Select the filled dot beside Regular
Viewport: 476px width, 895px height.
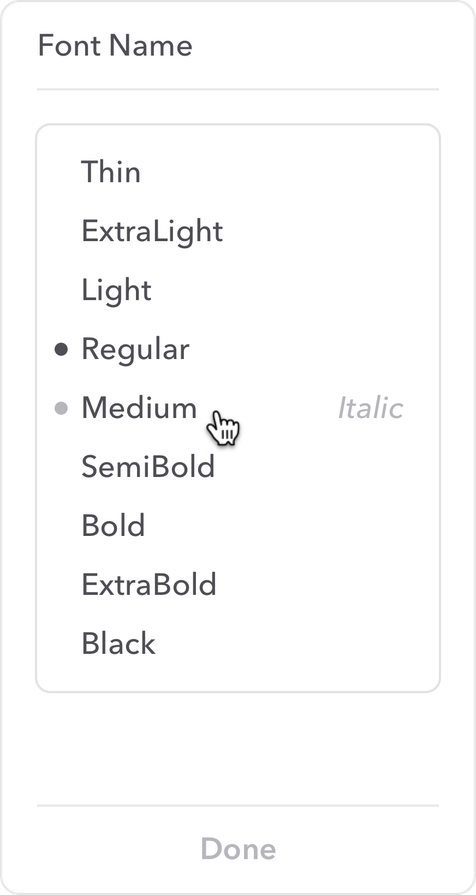coord(61,349)
